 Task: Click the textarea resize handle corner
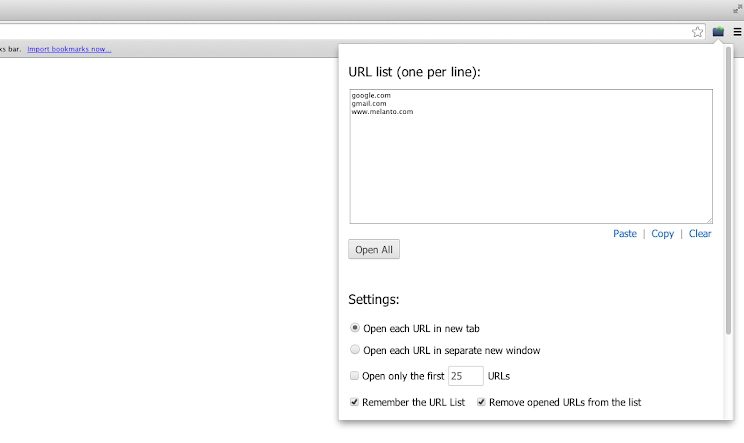(x=709, y=220)
